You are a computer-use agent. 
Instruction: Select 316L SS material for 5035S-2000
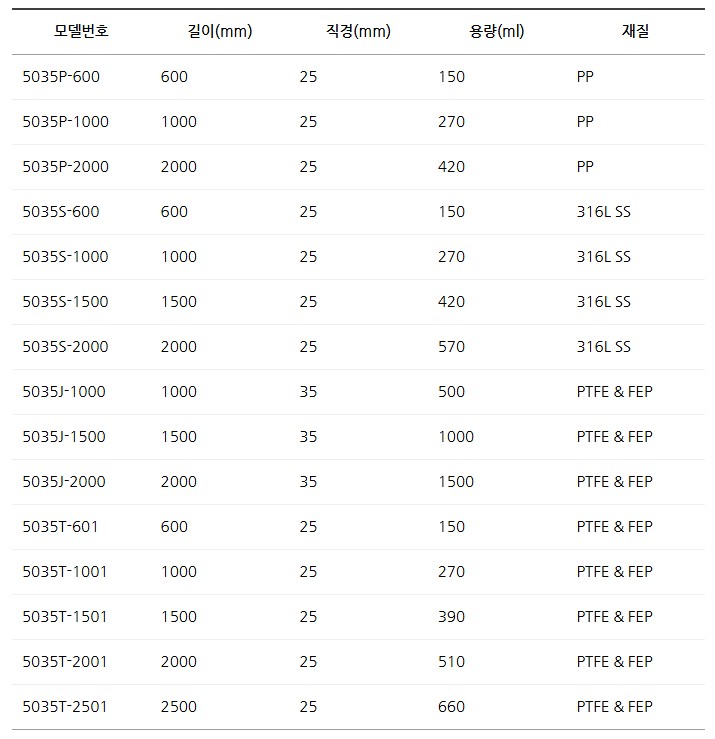click(604, 347)
